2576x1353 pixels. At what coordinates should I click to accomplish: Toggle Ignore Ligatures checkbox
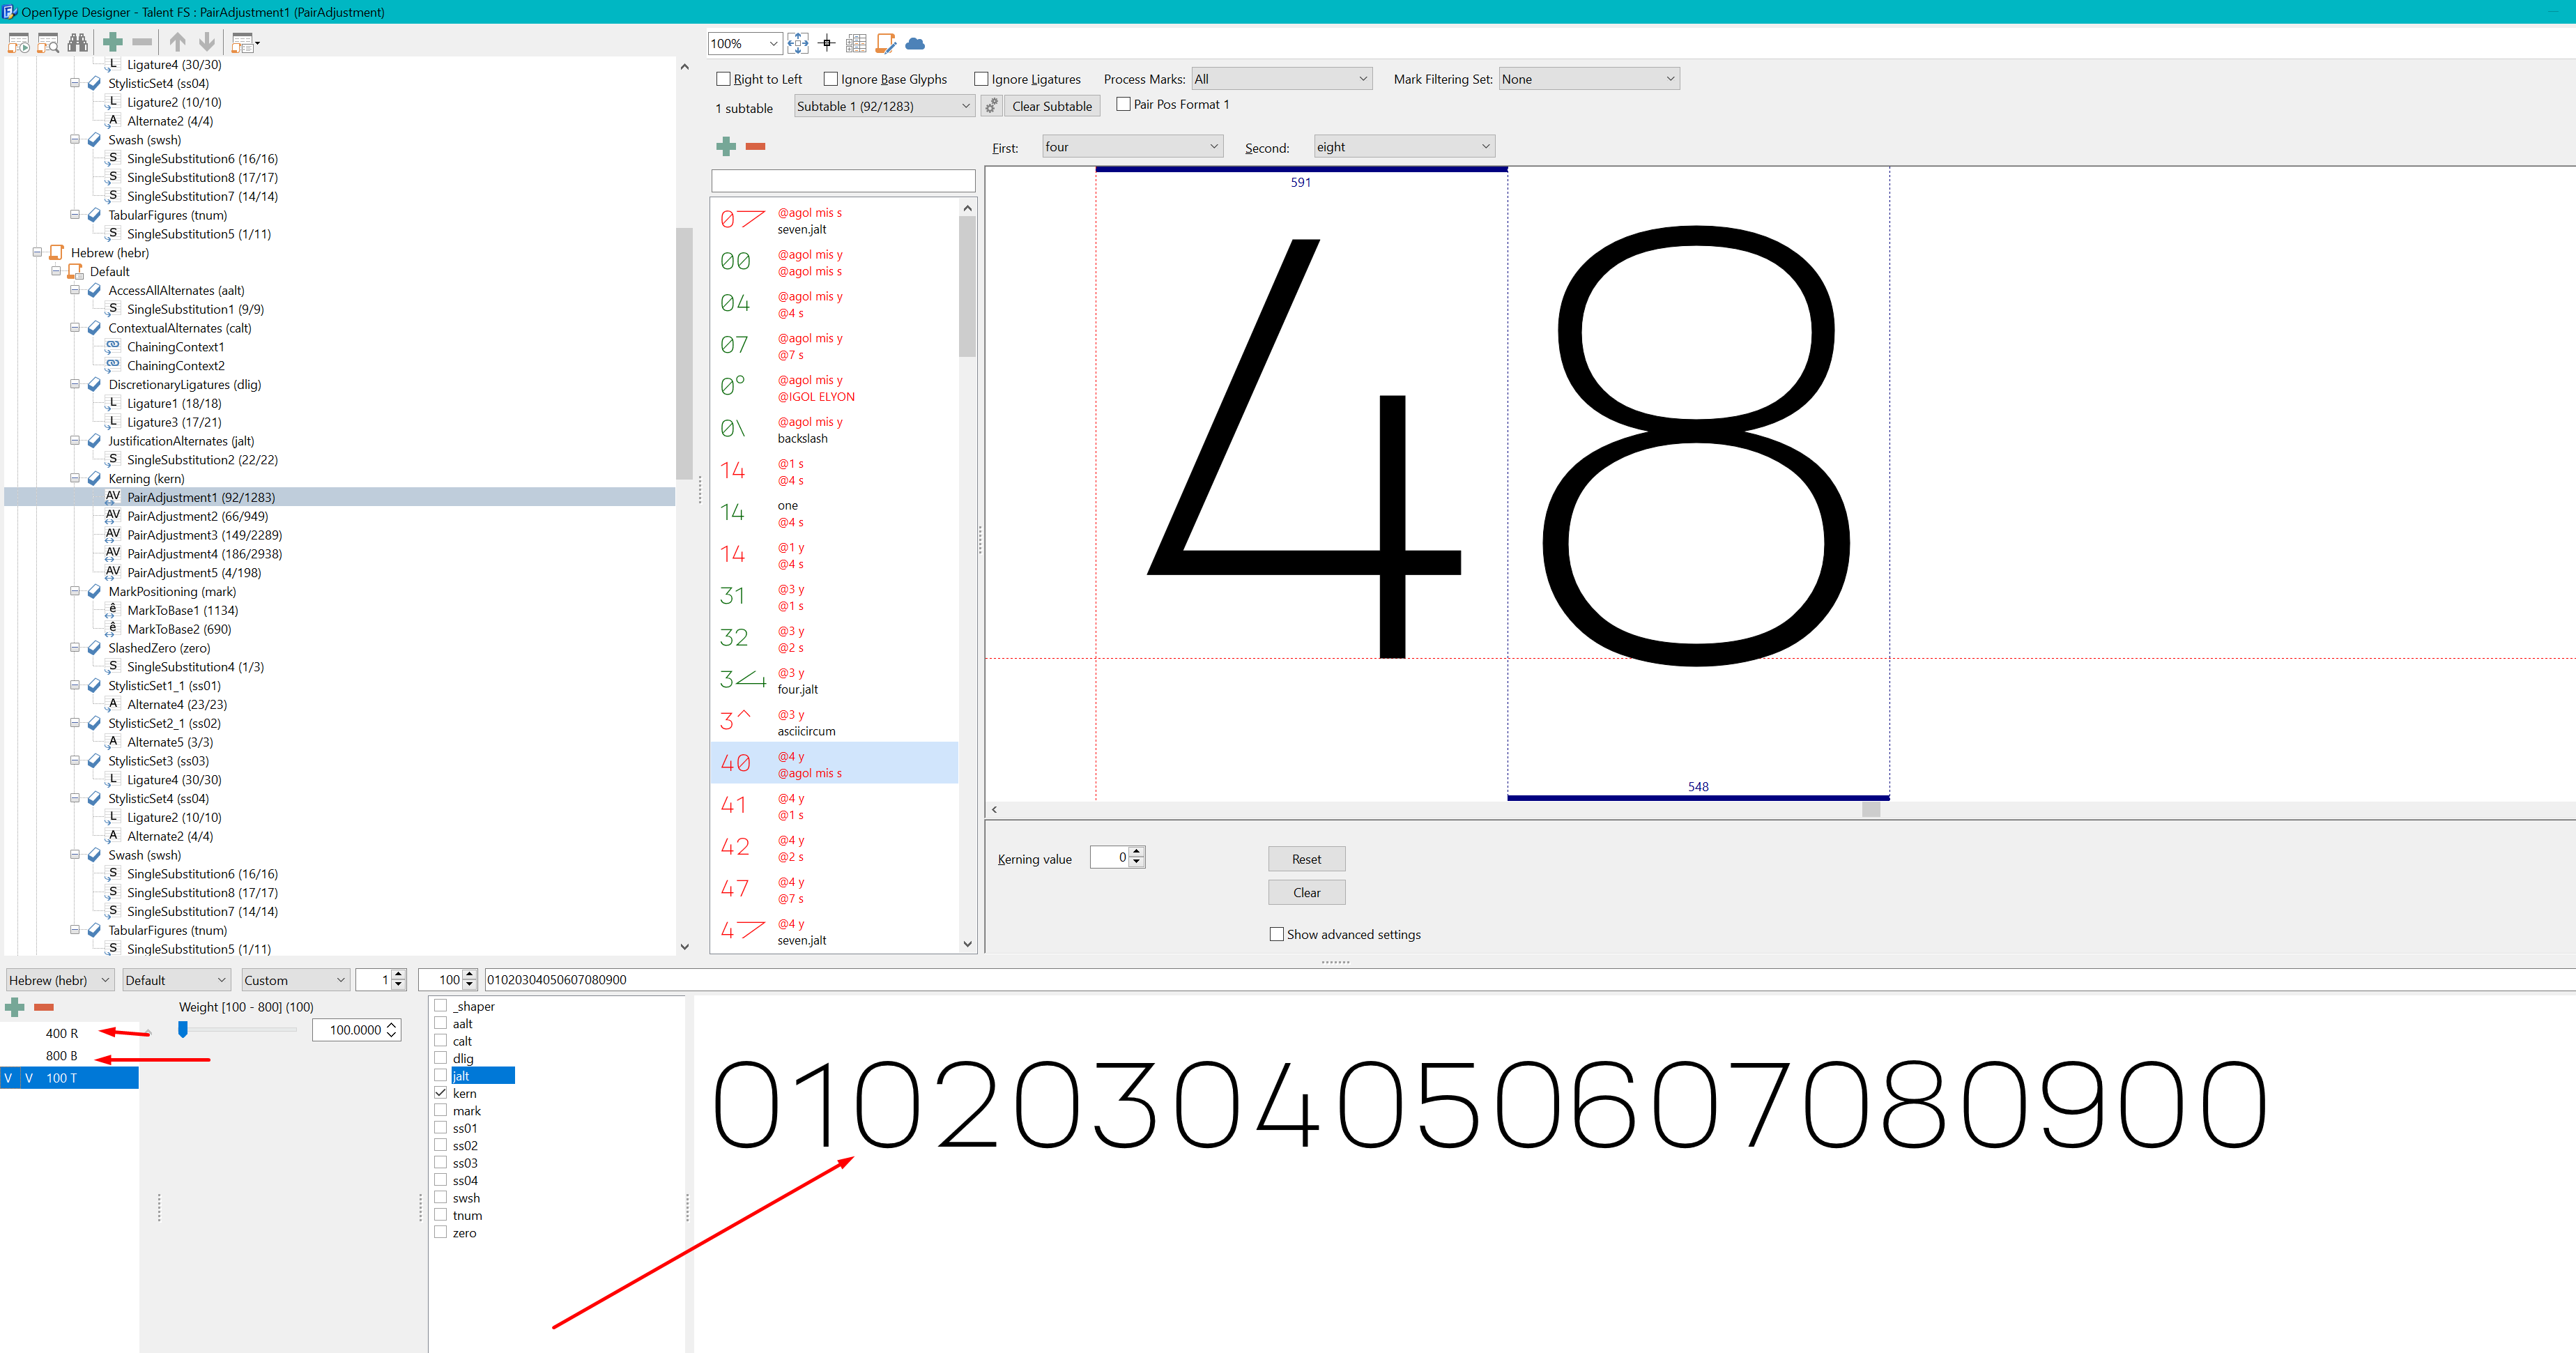pos(981,79)
